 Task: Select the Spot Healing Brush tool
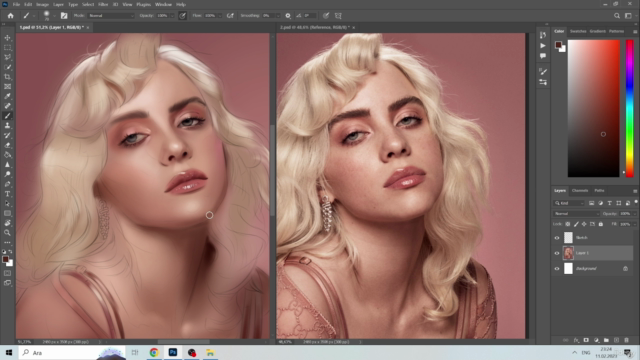(7, 106)
